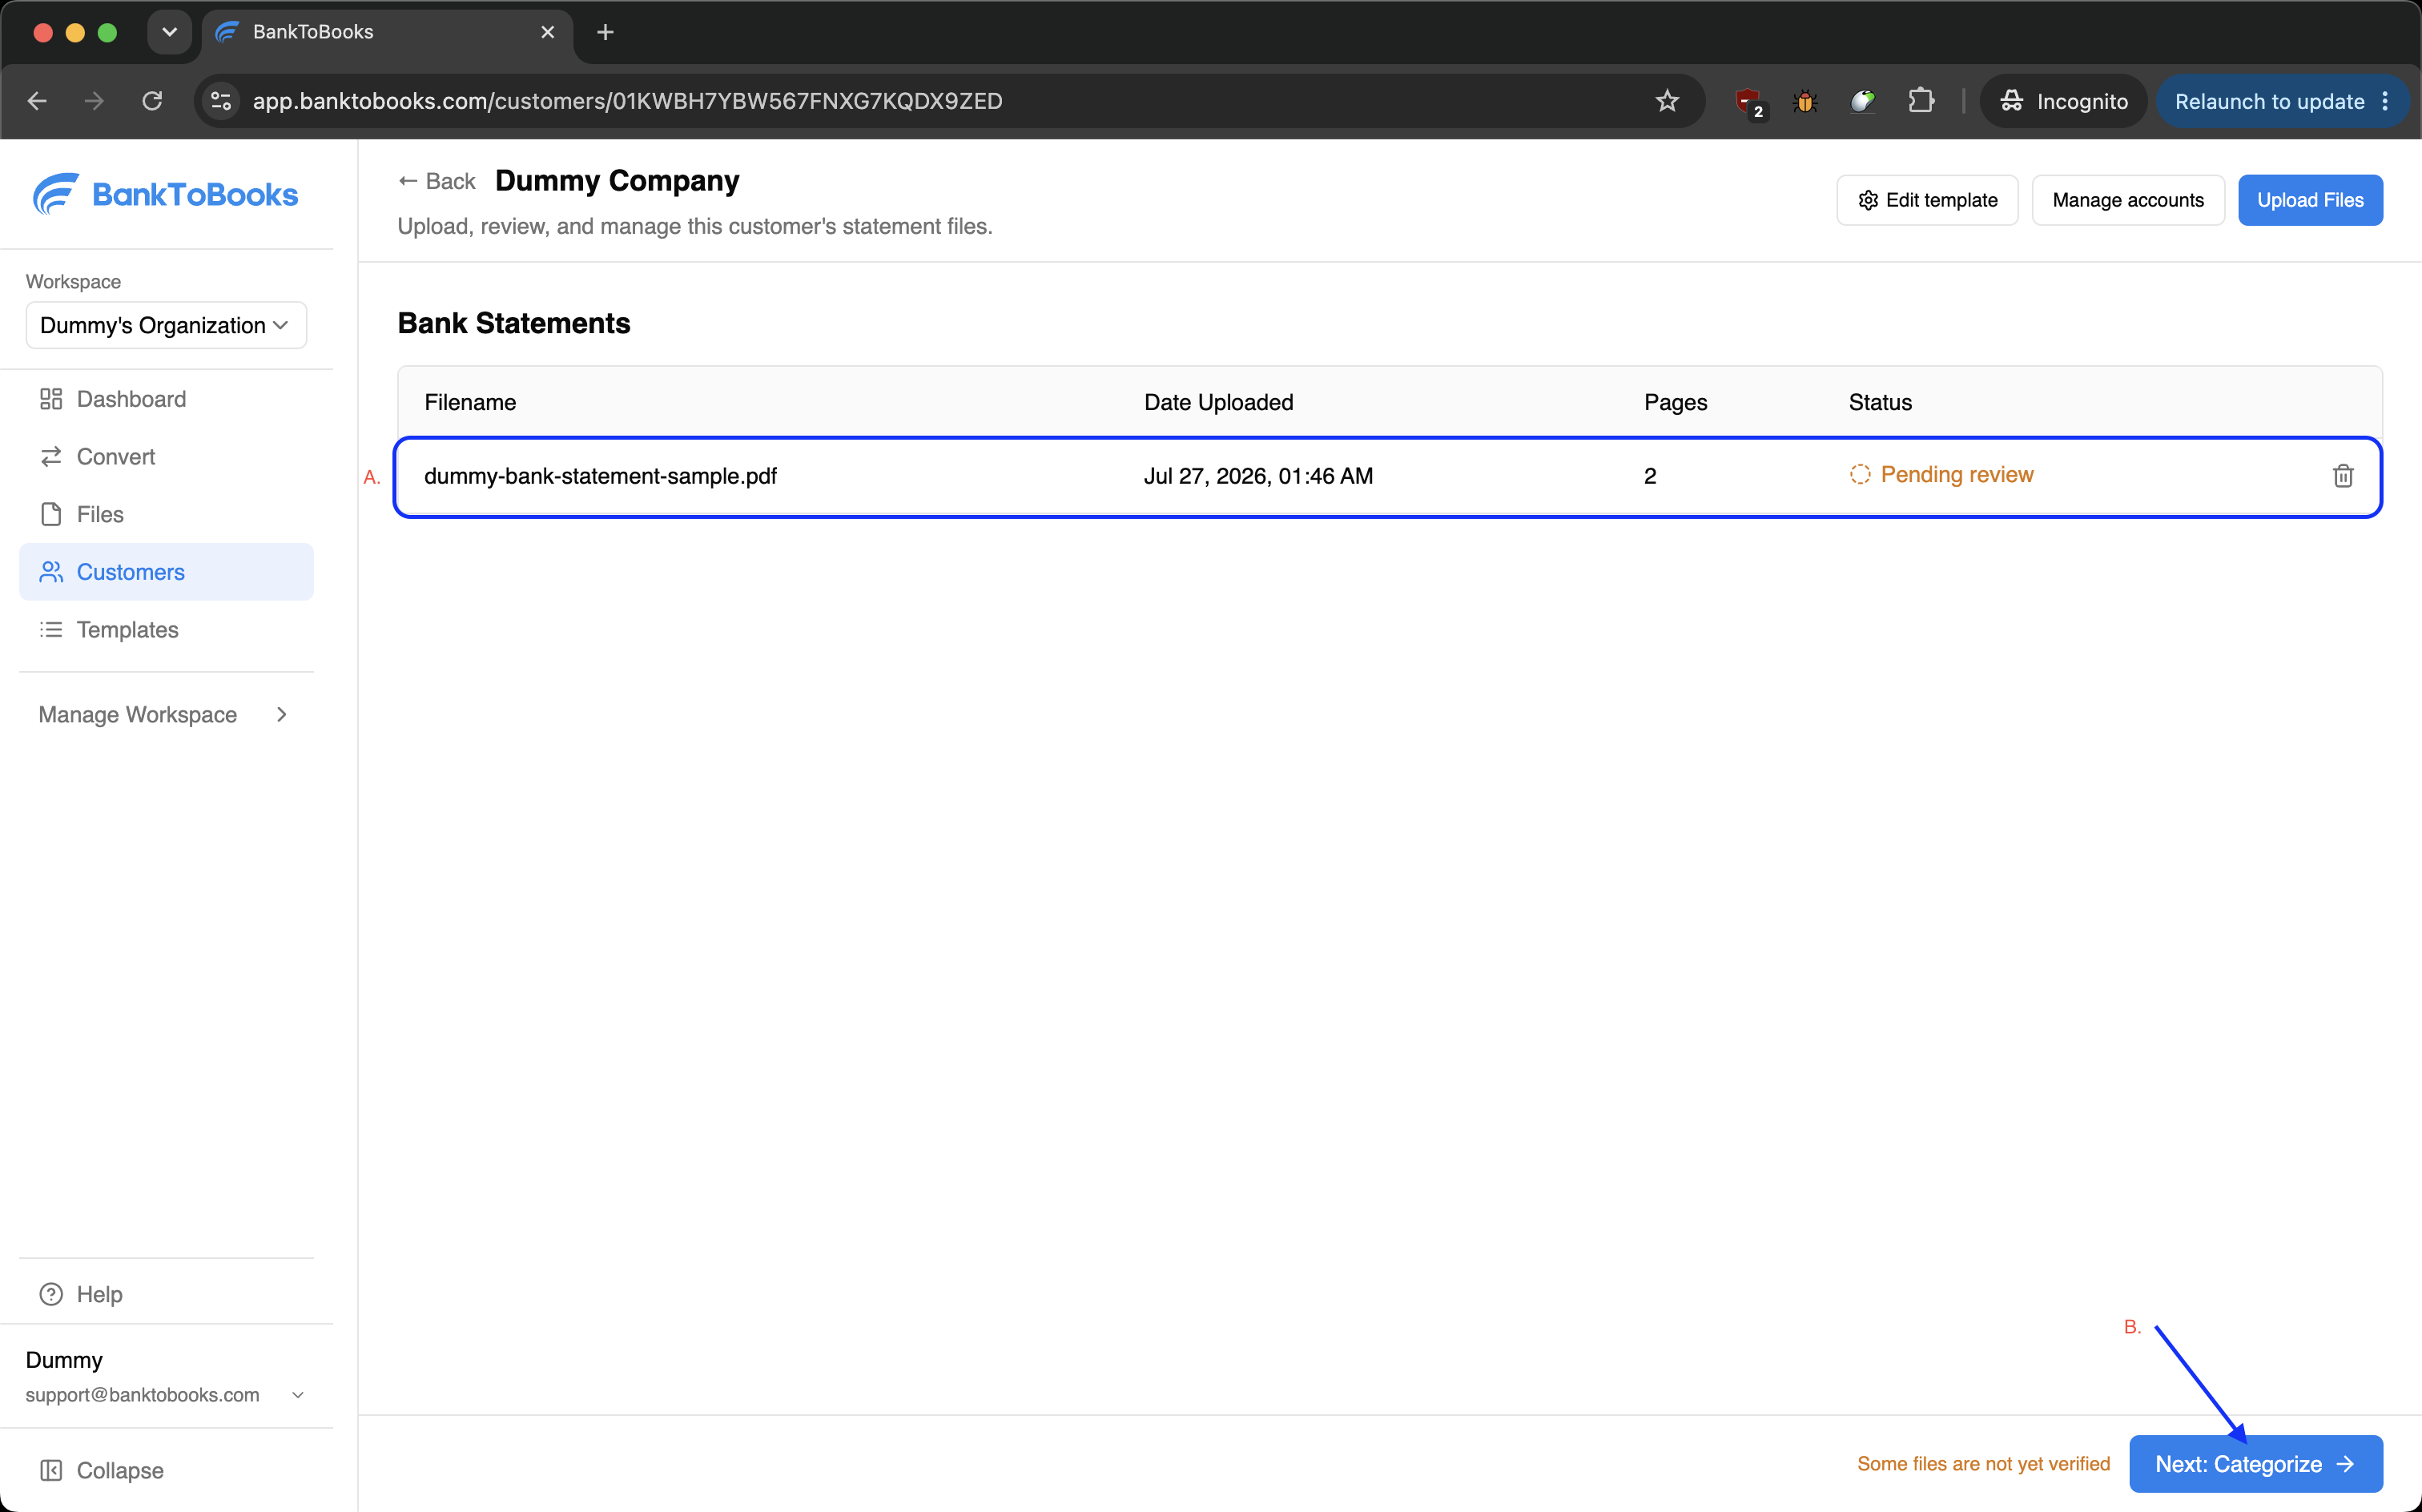This screenshot has width=2422, height=1512.
Task: Open the tab search dropdown arrow
Action: click(169, 32)
